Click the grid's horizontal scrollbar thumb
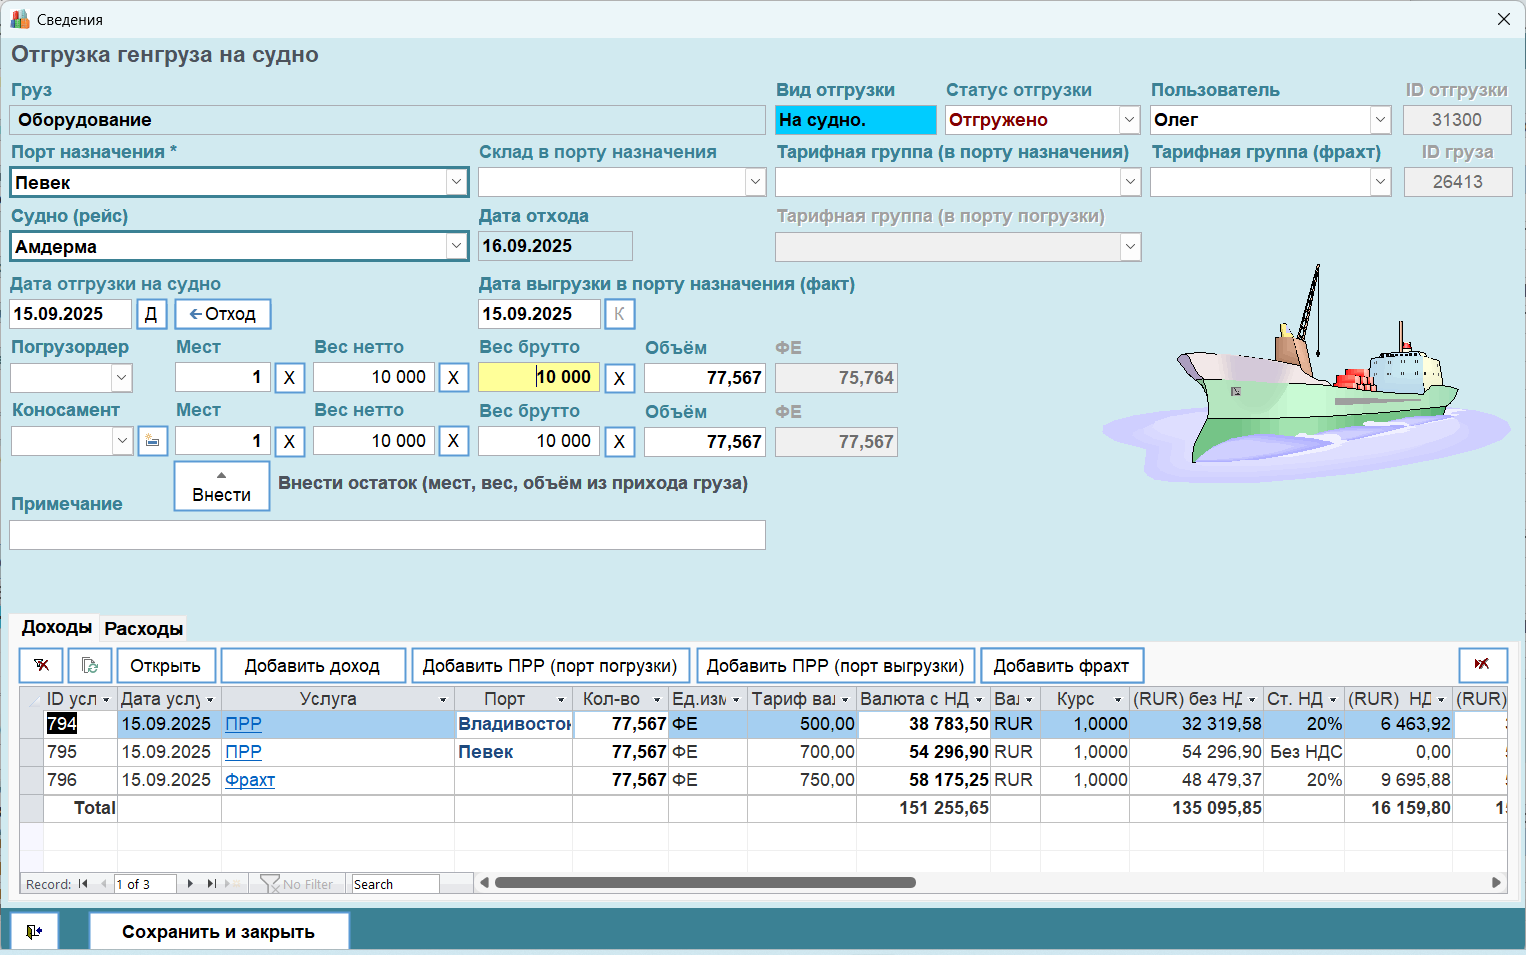Image resolution: width=1526 pixels, height=955 pixels. (705, 882)
